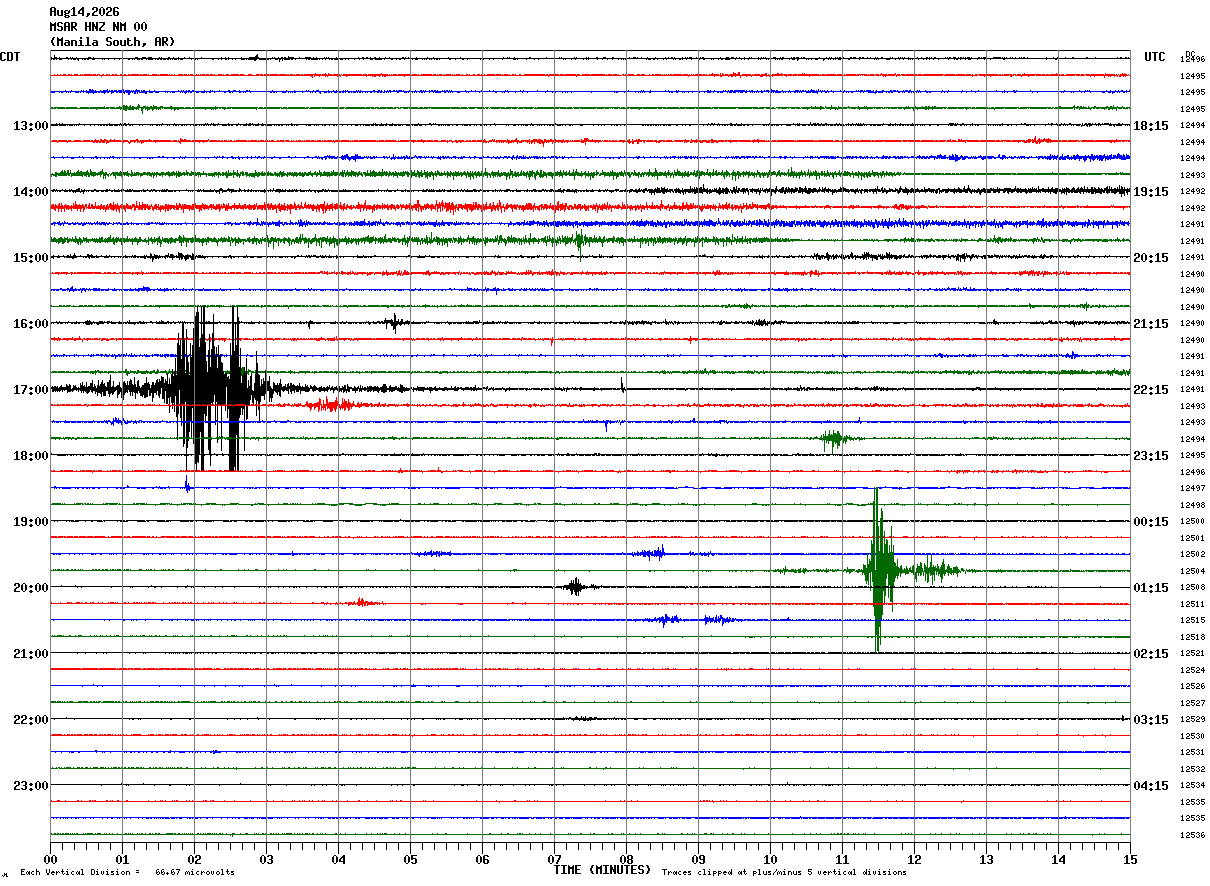The height and width of the screenshot is (886, 1210).
Task: Click minute 07 on the bottom axis
Action: [x=554, y=860]
